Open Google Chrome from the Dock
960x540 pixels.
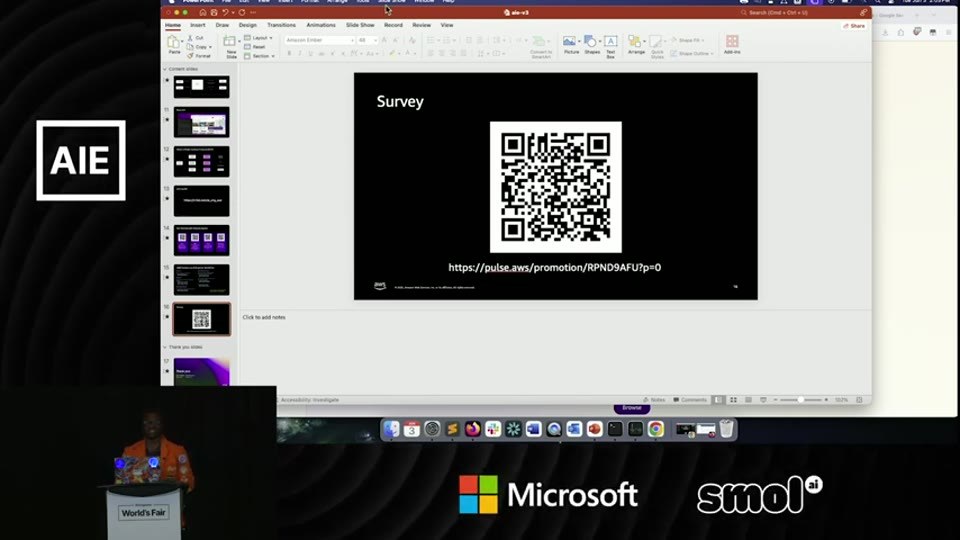(x=656, y=429)
